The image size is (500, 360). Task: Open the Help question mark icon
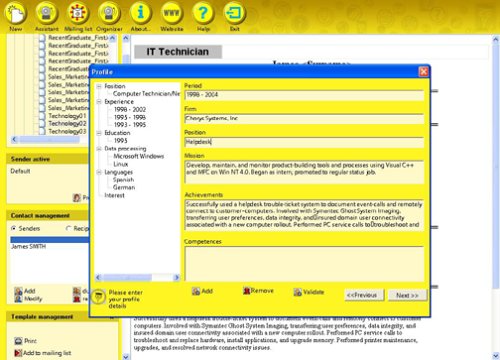(x=203, y=13)
